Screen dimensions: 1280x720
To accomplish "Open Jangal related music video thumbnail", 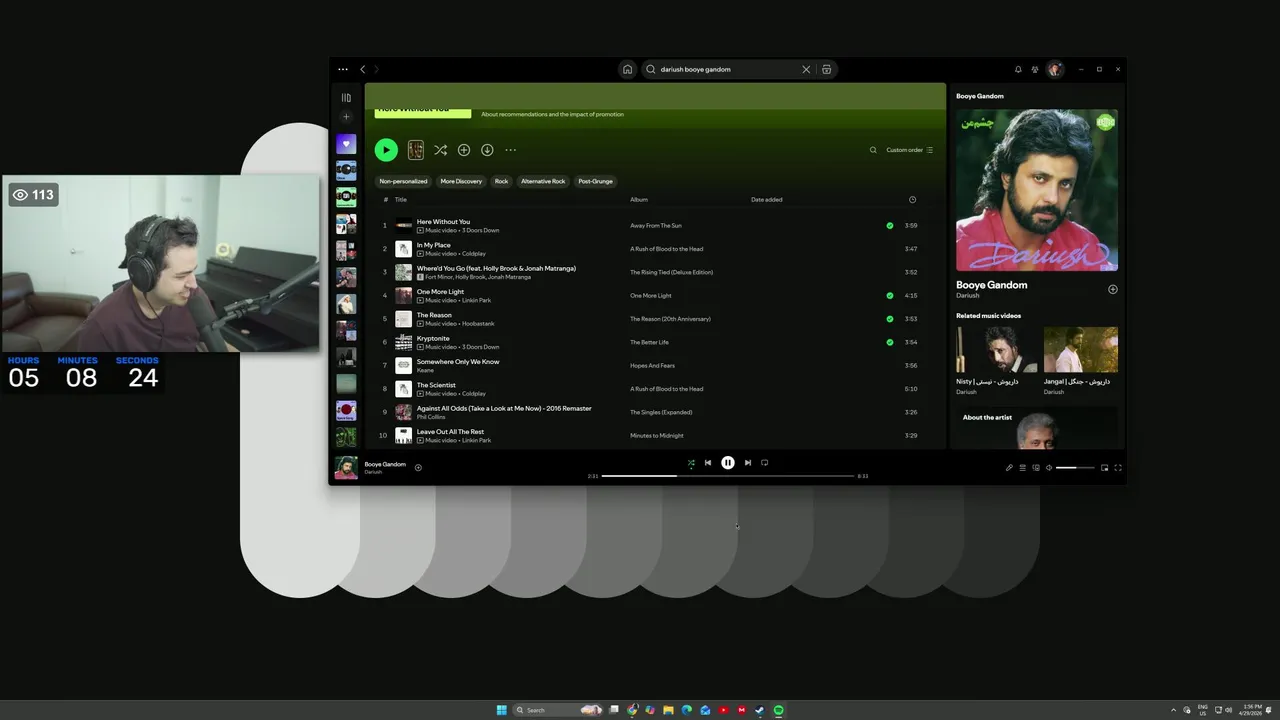I will pyautogui.click(x=1081, y=349).
